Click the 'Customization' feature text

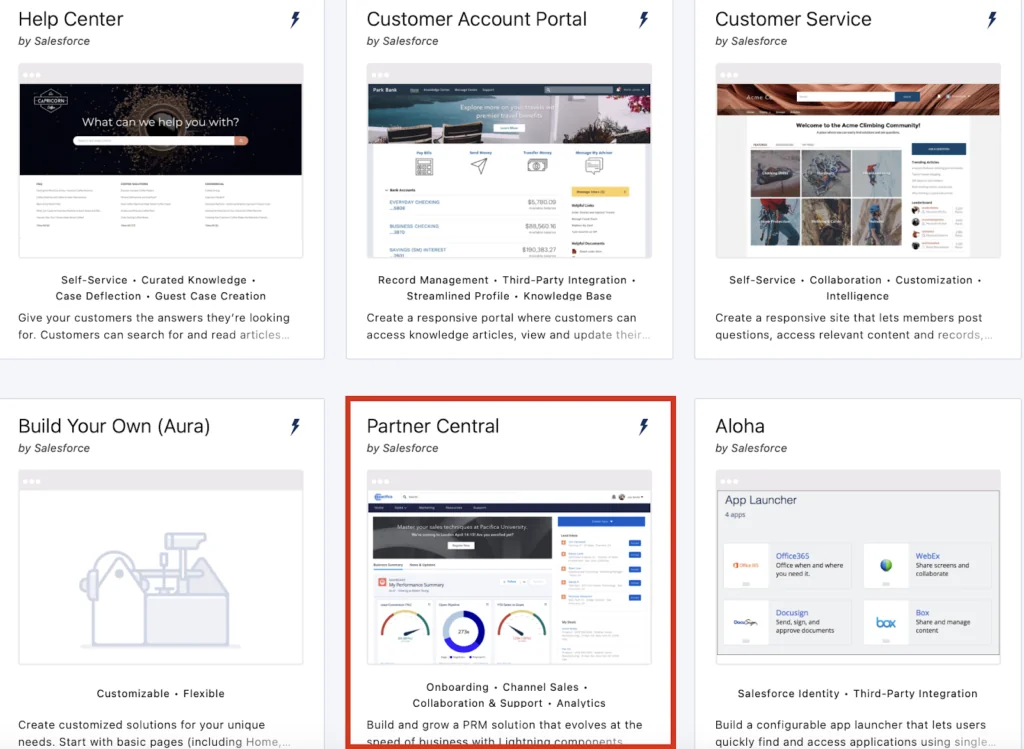pos(934,280)
